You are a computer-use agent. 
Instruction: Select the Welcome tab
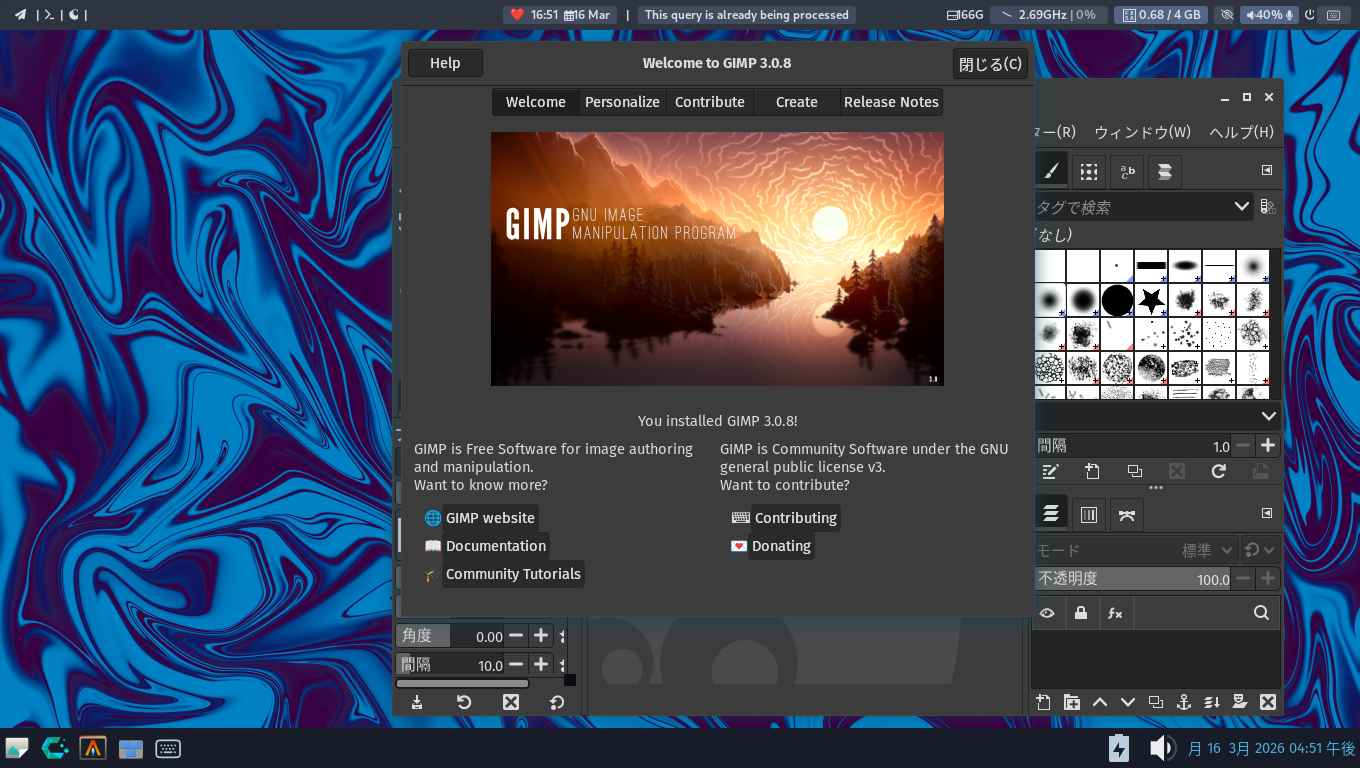coord(536,102)
